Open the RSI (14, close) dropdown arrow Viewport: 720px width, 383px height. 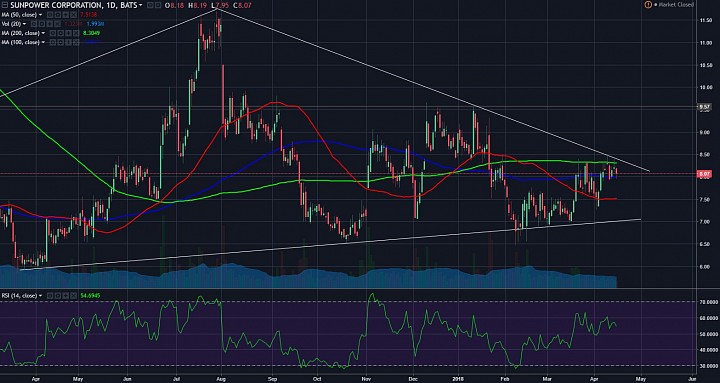[x=40, y=295]
